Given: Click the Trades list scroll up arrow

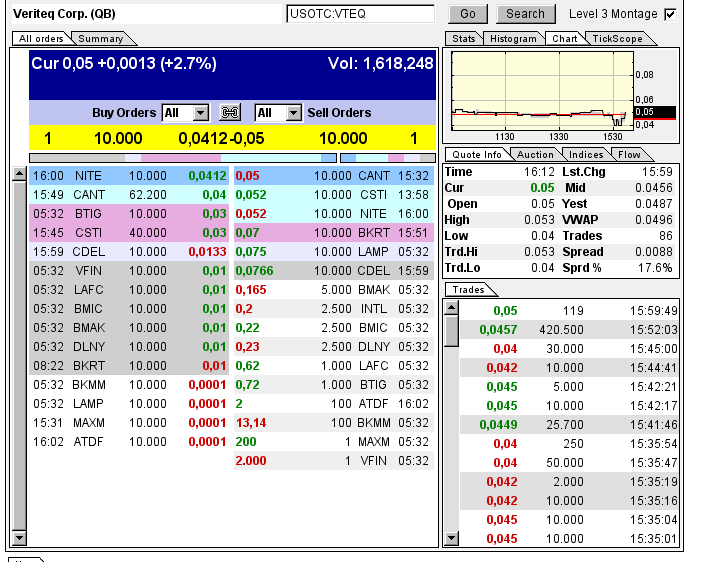Looking at the screenshot, I should tap(451, 308).
